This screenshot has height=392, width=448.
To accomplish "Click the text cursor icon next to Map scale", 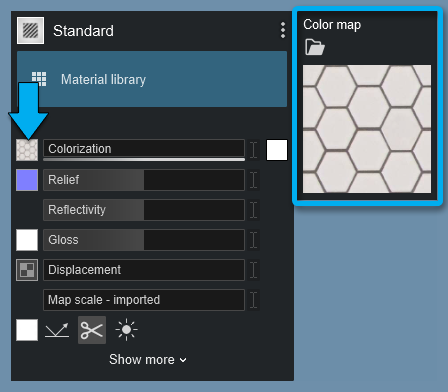I will (x=254, y=300).
